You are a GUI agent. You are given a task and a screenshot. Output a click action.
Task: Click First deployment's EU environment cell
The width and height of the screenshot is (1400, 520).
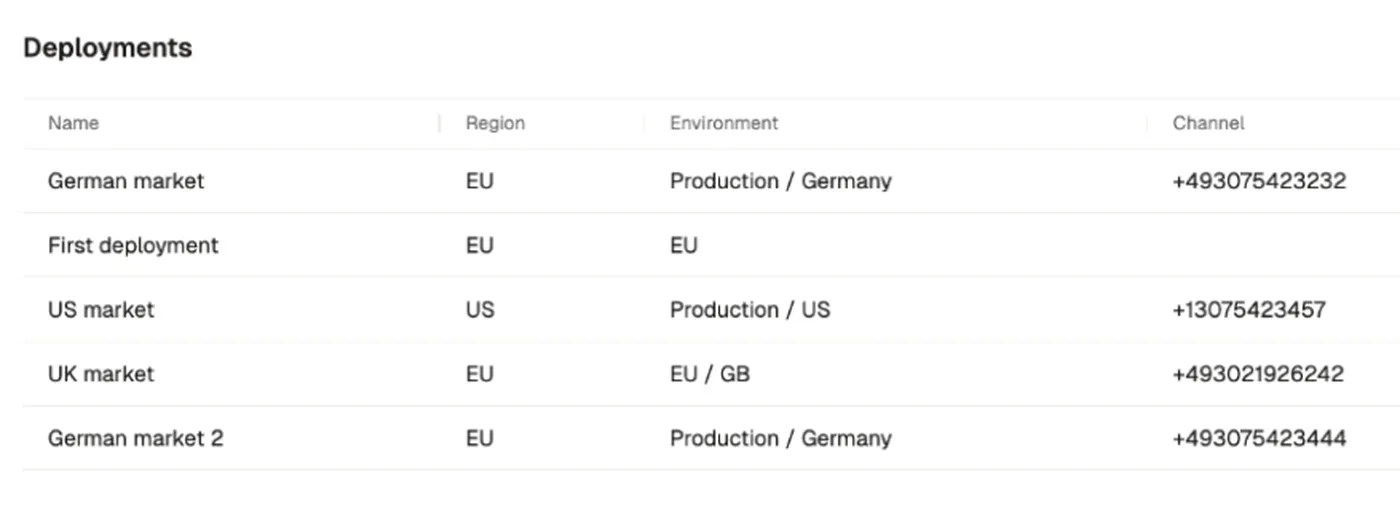(x=684, y=246)
